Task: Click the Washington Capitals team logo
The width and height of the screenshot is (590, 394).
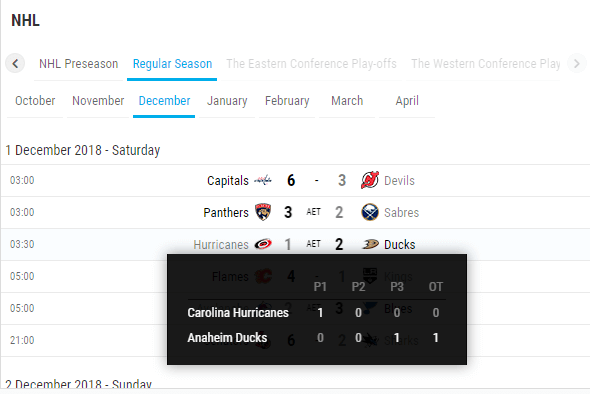Action: click(x=263, y=181)
